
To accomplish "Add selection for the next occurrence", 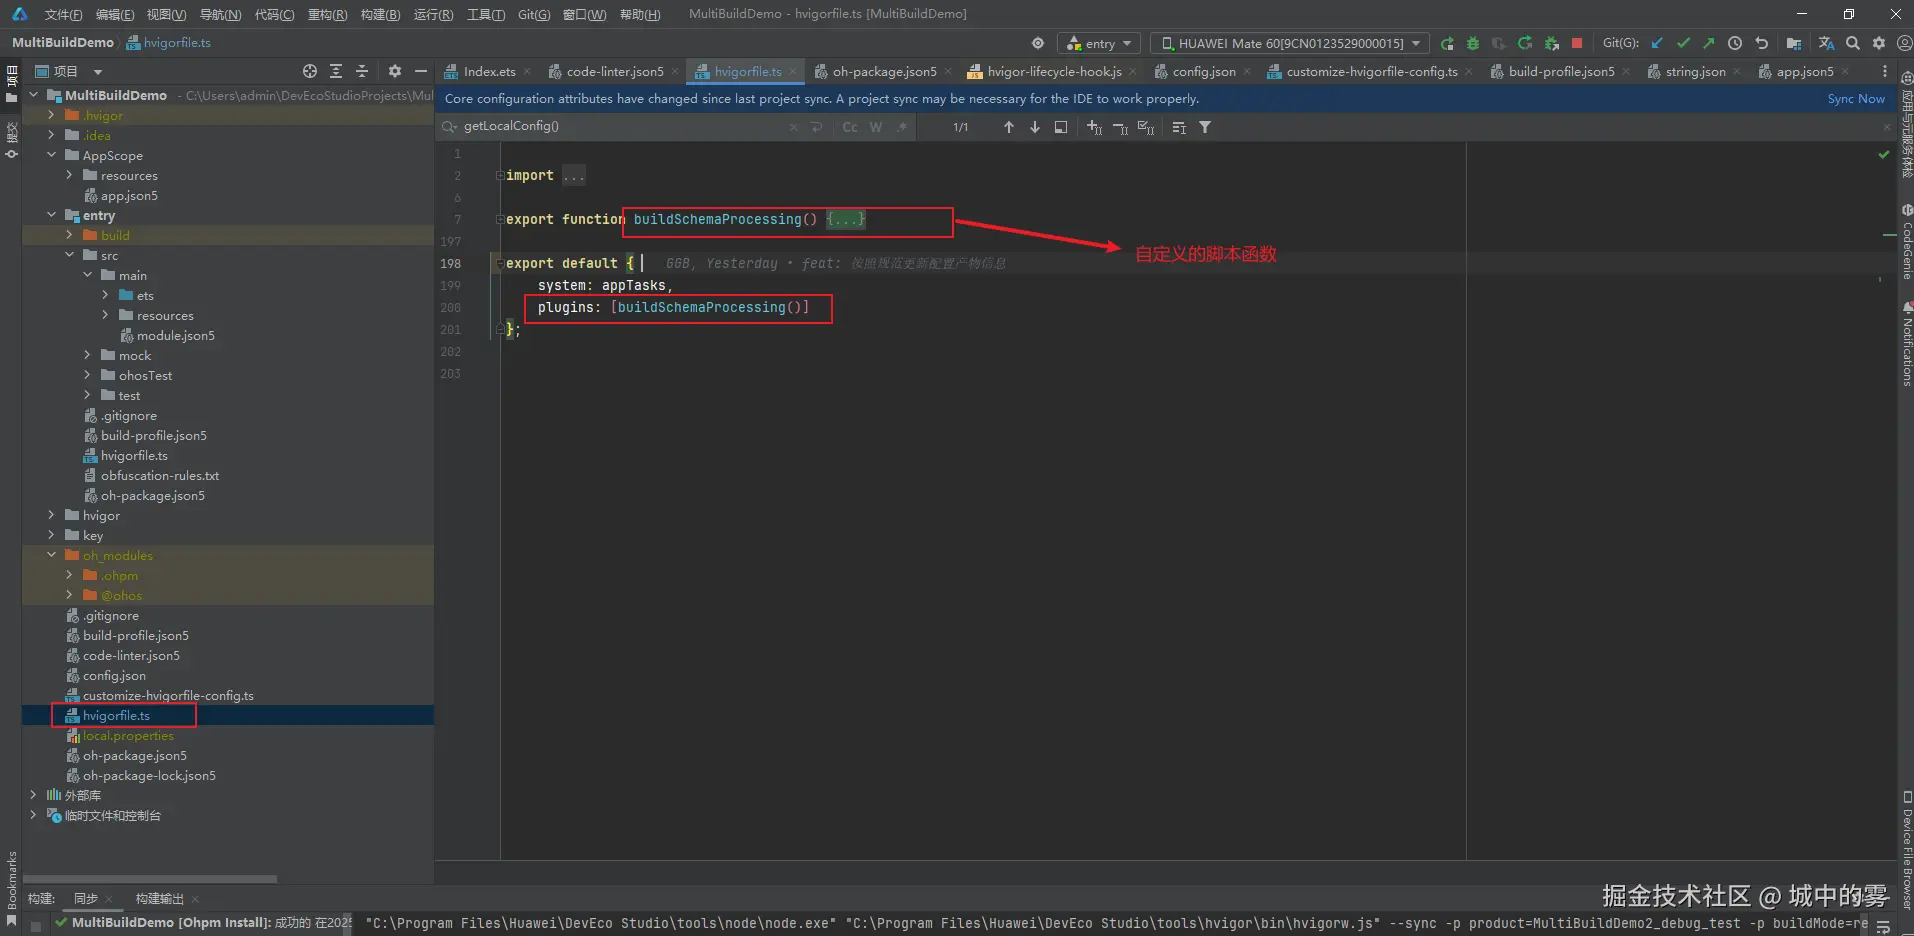I will [1095, 127].
